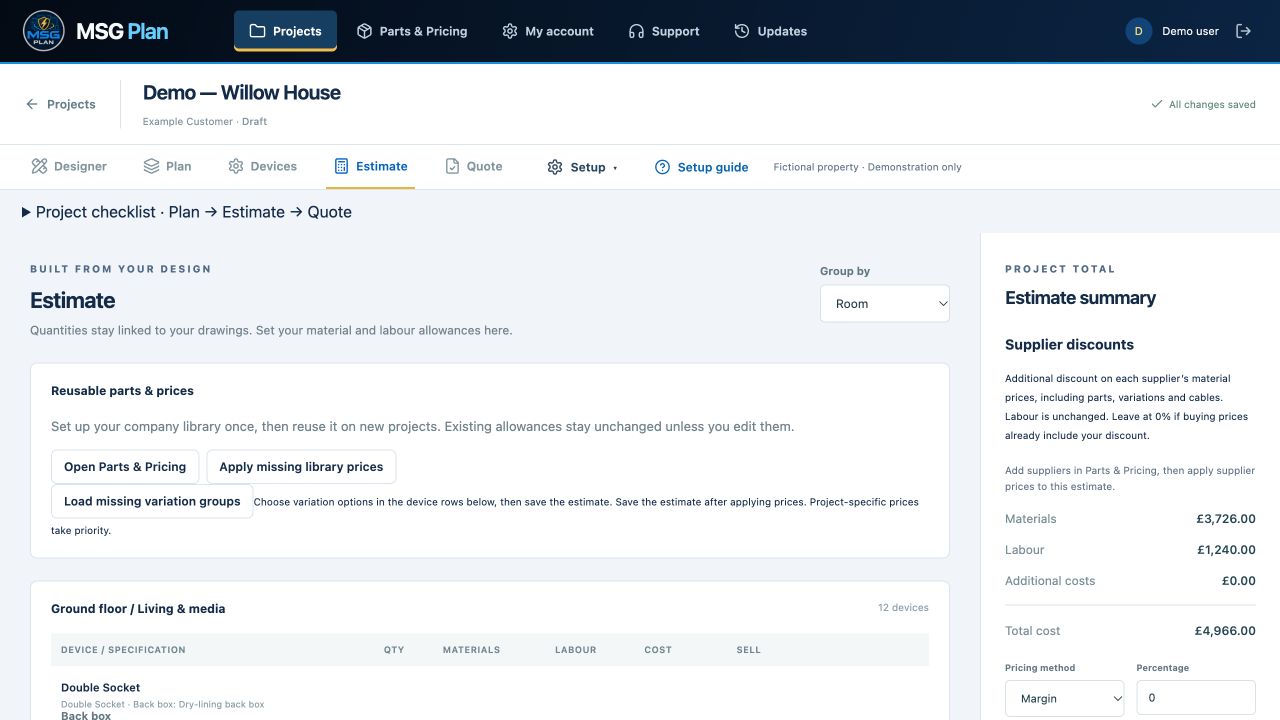This screenshot has width=1280, height=720.
Task: Click the document check icon for Quote
Action: click(x=452, y=166)
